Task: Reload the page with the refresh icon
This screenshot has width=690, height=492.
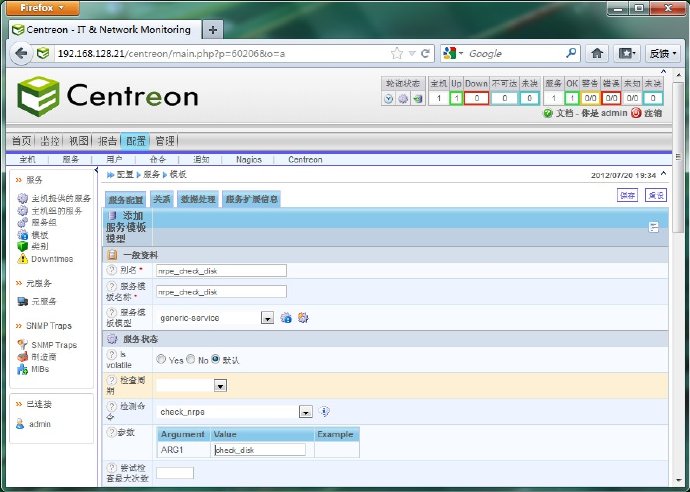Action: coord(425,54)
